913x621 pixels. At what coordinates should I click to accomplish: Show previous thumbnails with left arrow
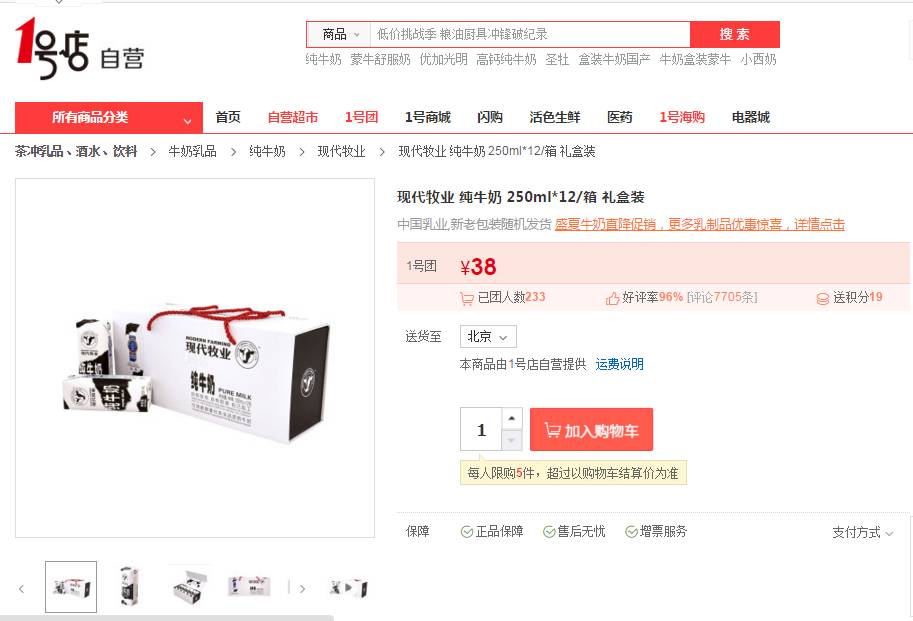22,588
